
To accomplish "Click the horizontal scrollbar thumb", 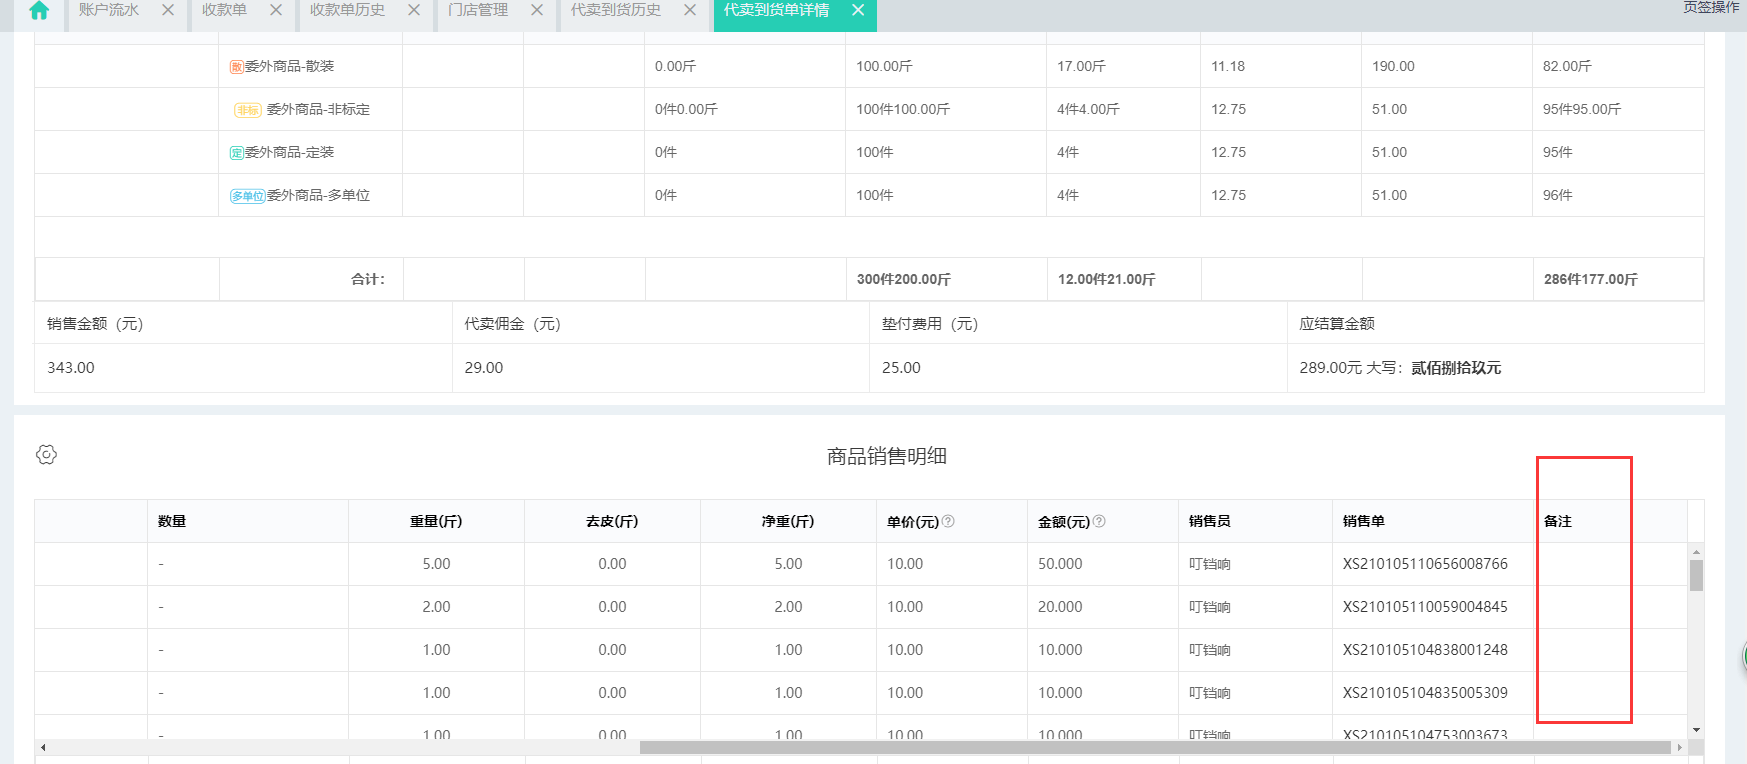I will tap(1155, 747).
